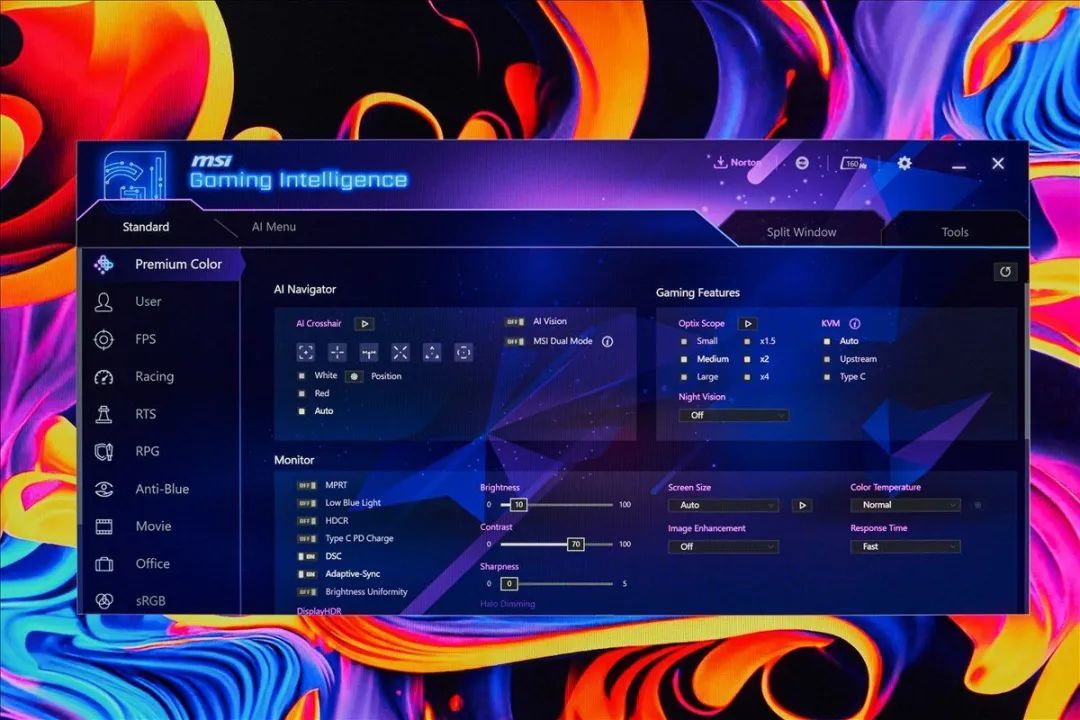
Task: Go to the Tools tab
Action: pyautogui.click(x=955, y=232)
